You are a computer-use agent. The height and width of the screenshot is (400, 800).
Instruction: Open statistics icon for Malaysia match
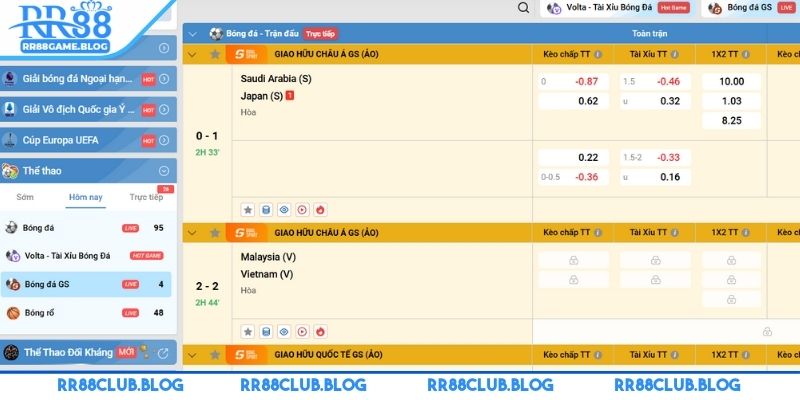[266, 332]
